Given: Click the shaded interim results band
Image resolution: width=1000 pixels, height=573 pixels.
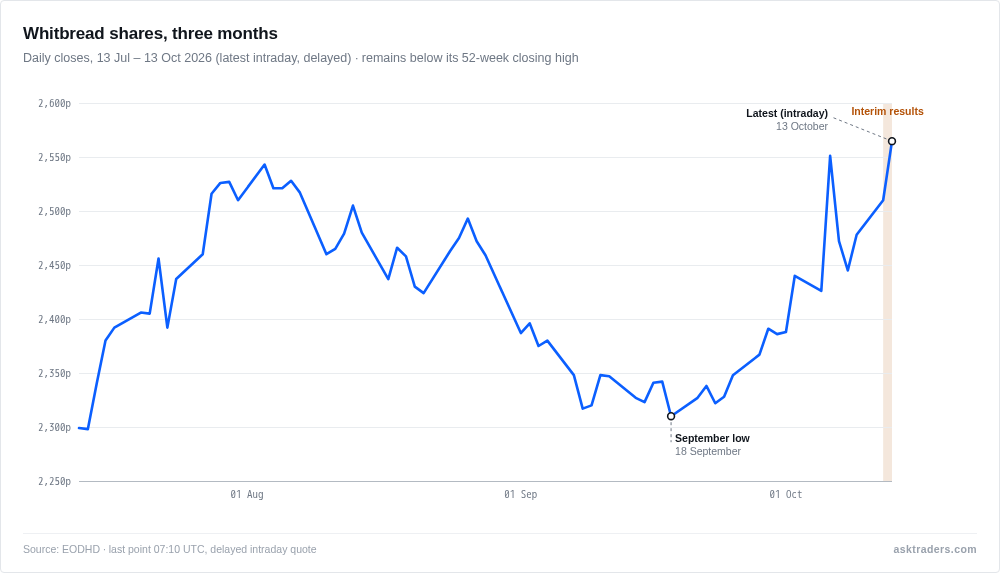Looking at the screenshot, I should (887, 292).
